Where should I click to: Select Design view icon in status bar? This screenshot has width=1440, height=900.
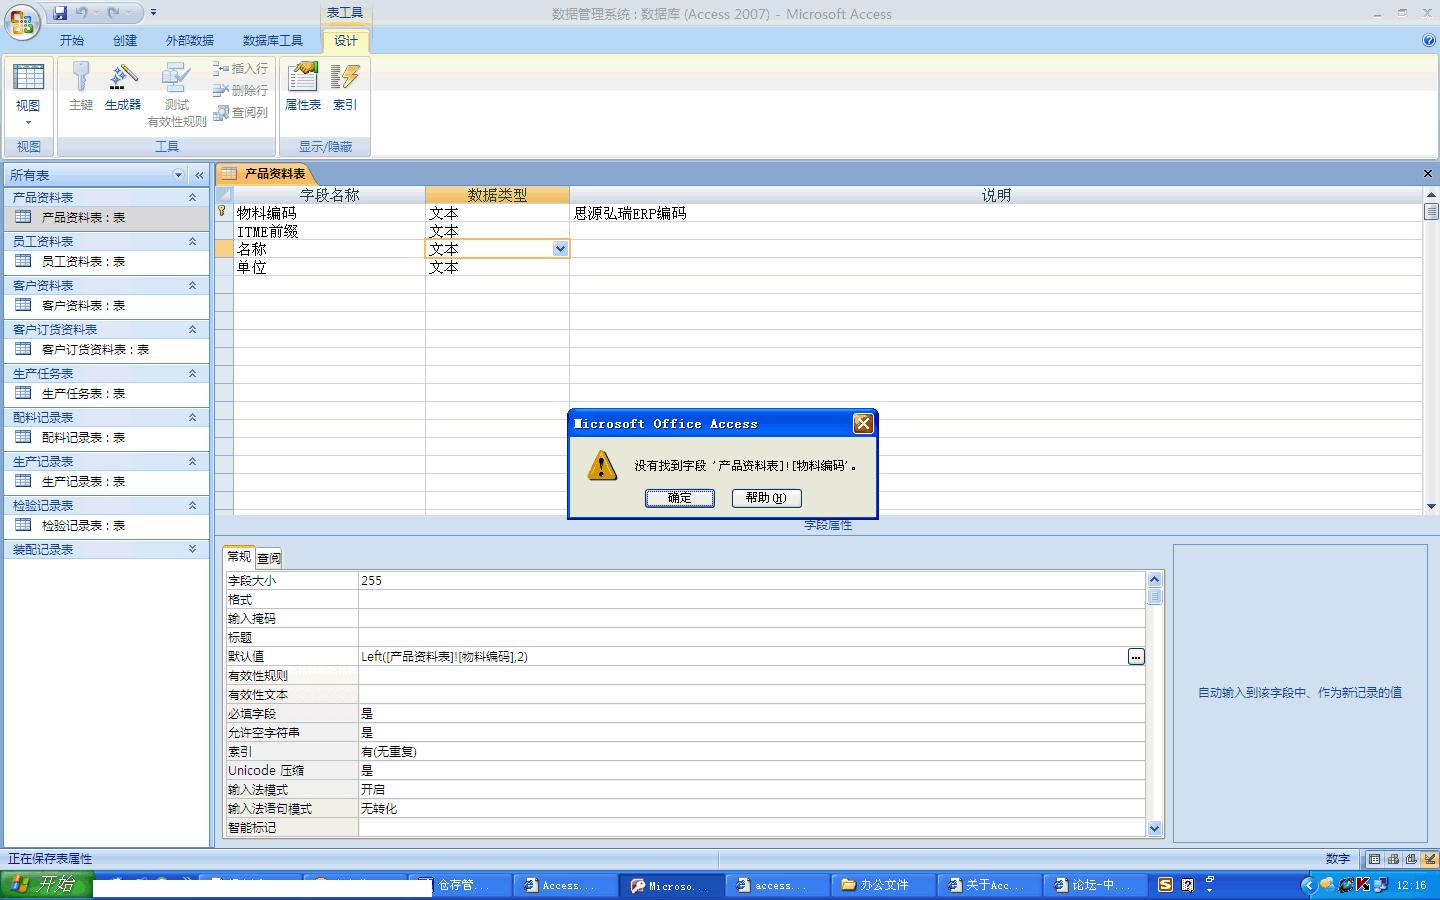coord(1429,859)
